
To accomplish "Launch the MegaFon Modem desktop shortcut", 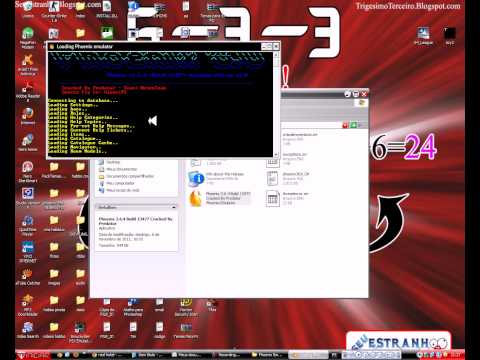I will pos(28,38).
